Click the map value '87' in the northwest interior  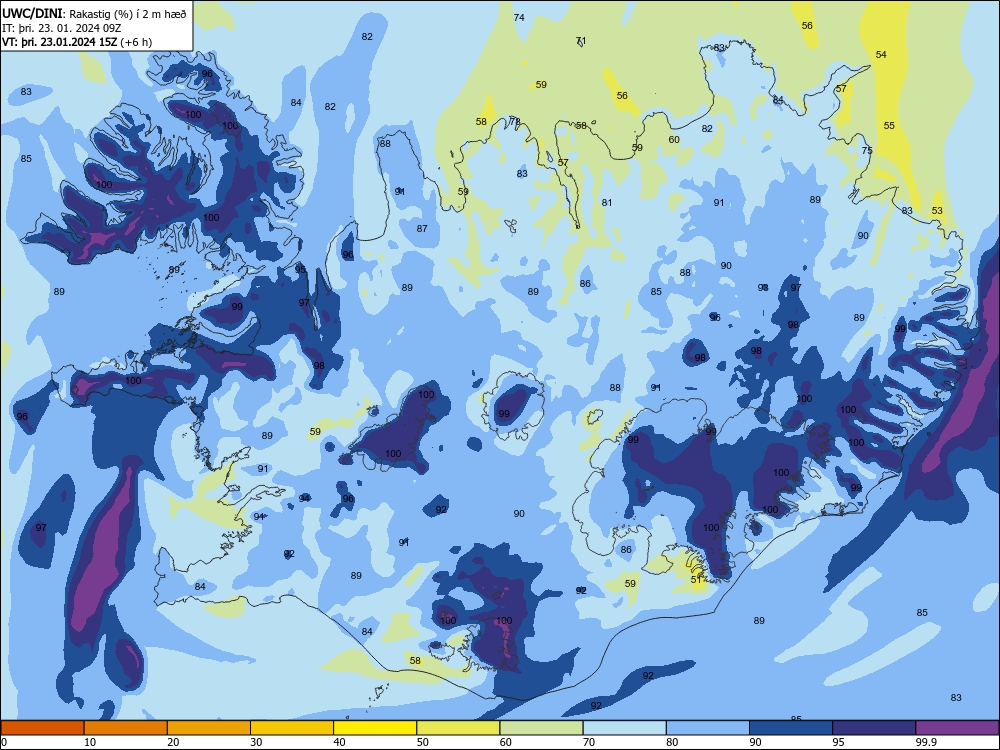pos(422,228)
